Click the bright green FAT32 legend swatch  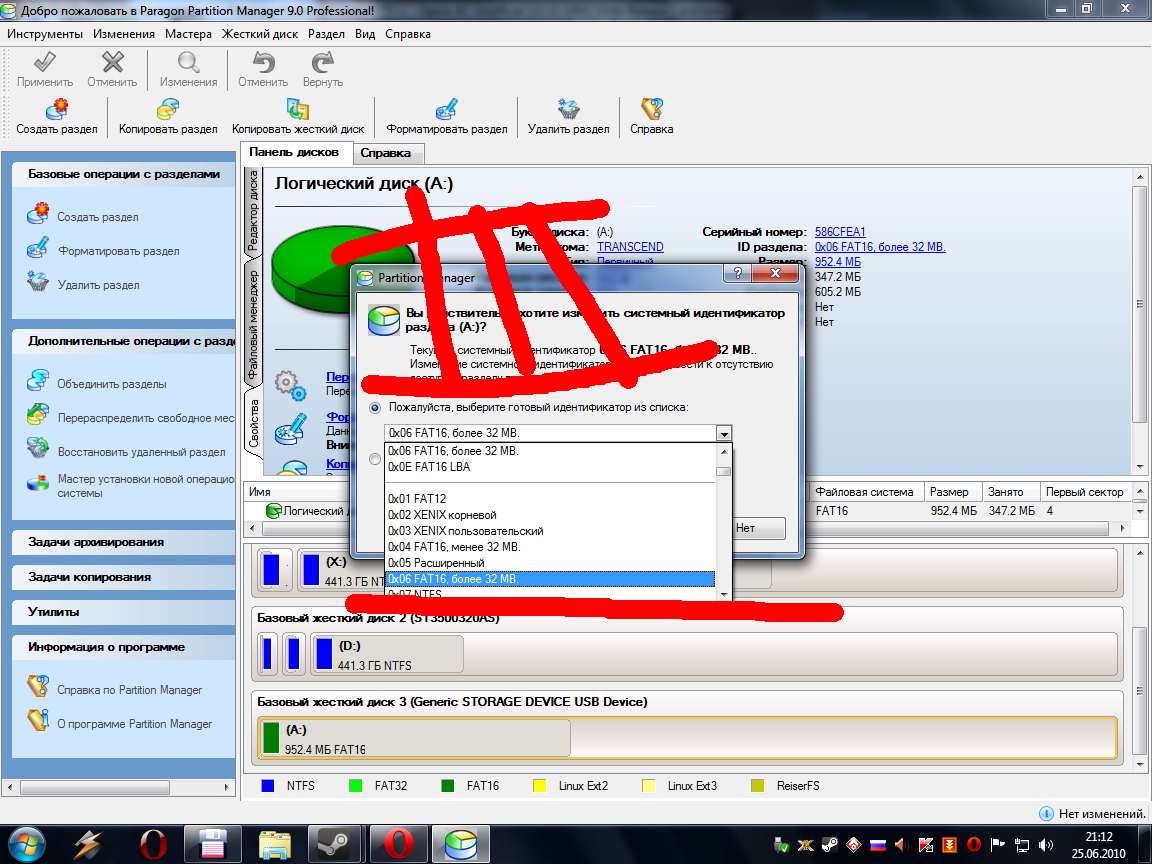tap(355, 785)
